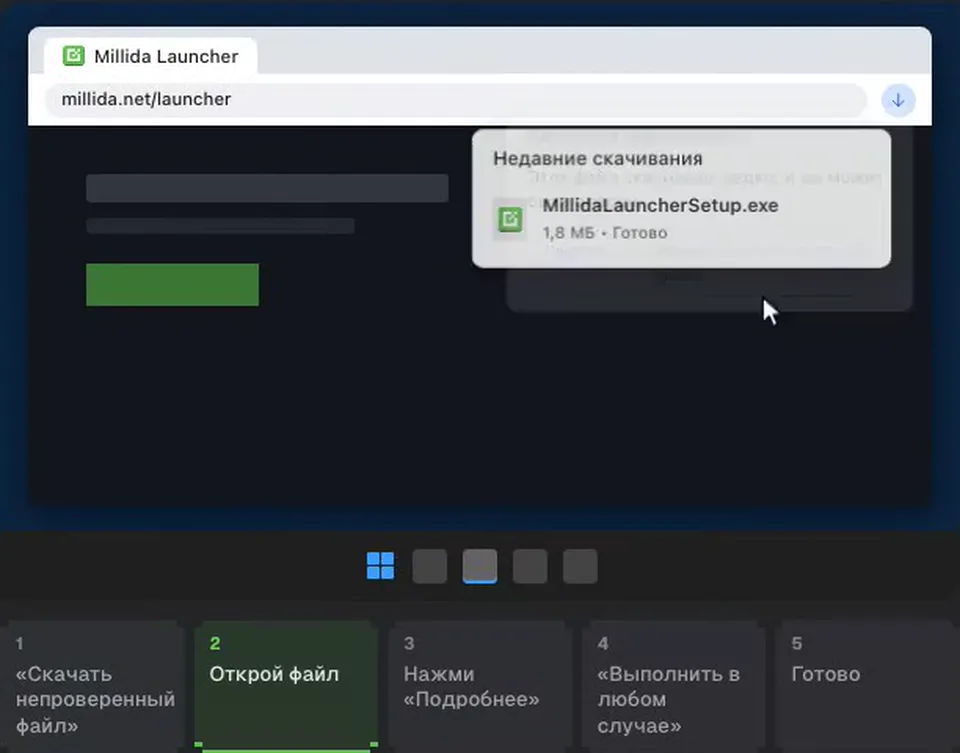The width and height of the screenshot is (960, 753).
Task: Click the green download button on page
Action: click(x=173, y=285)
